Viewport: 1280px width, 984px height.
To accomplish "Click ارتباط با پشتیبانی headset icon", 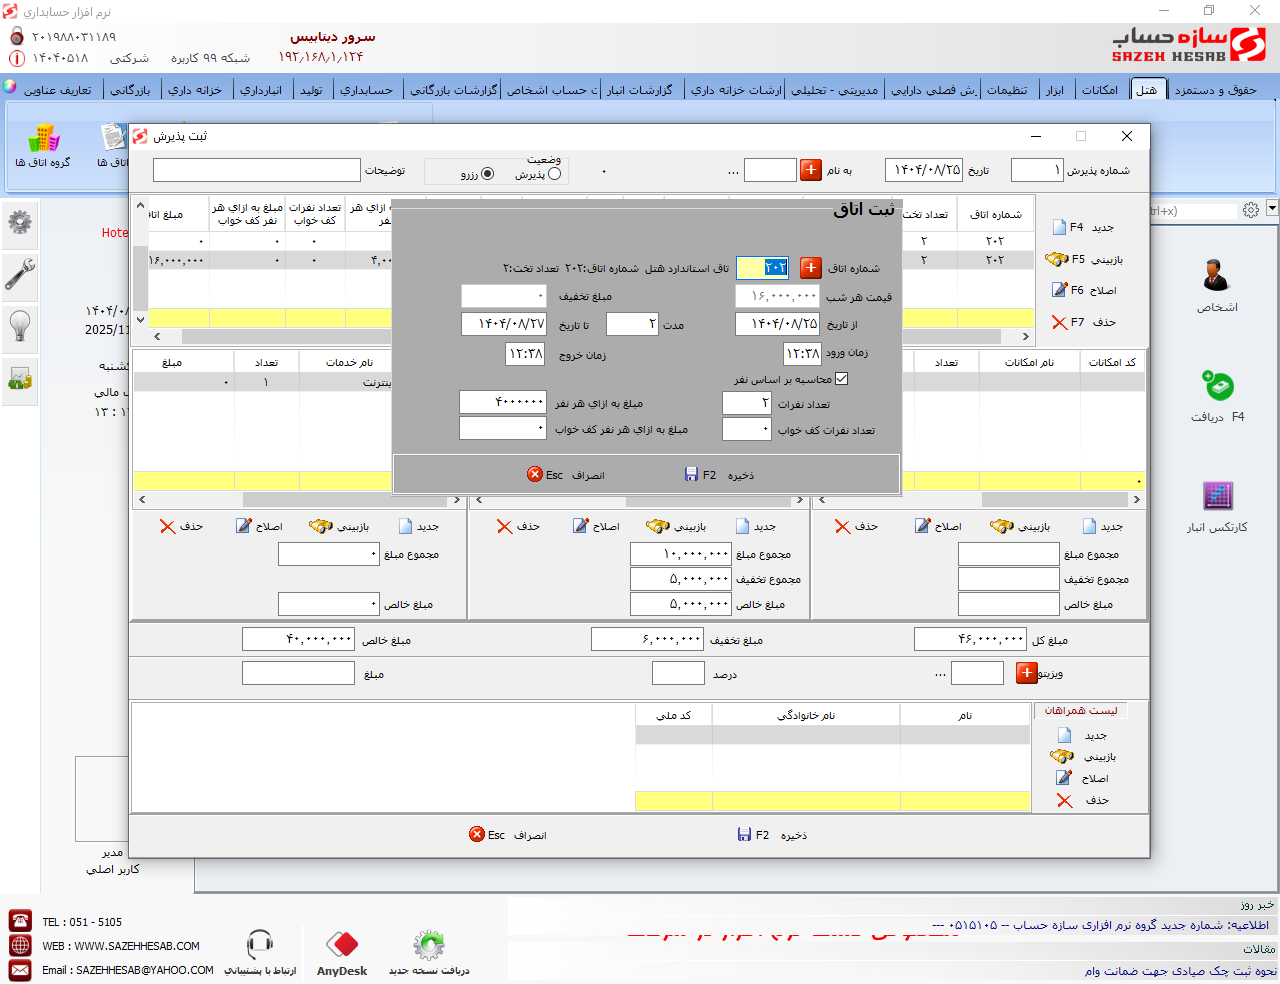I will click(x=260, y=953).
